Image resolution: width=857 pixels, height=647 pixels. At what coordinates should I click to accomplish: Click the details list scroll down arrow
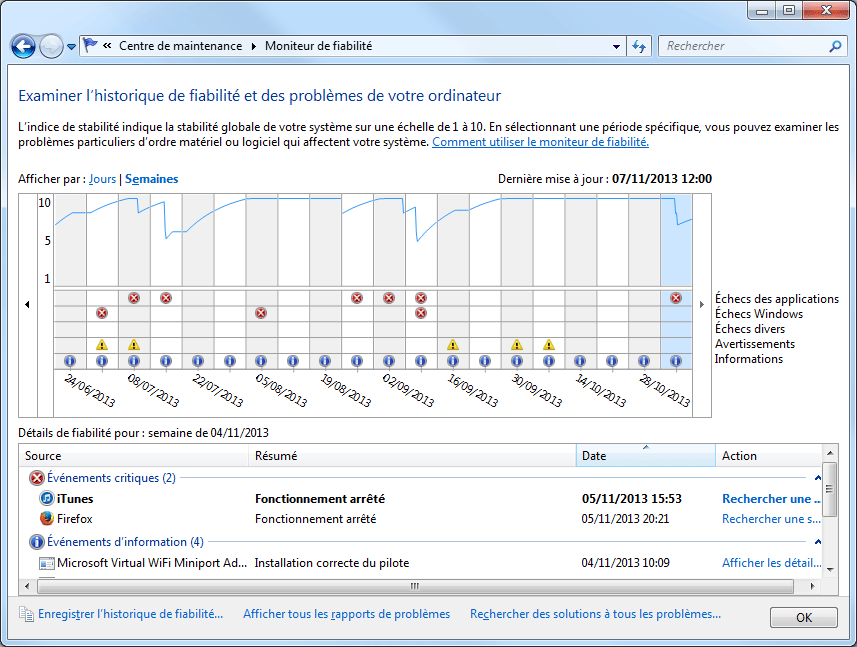click(x=830, y=569)
